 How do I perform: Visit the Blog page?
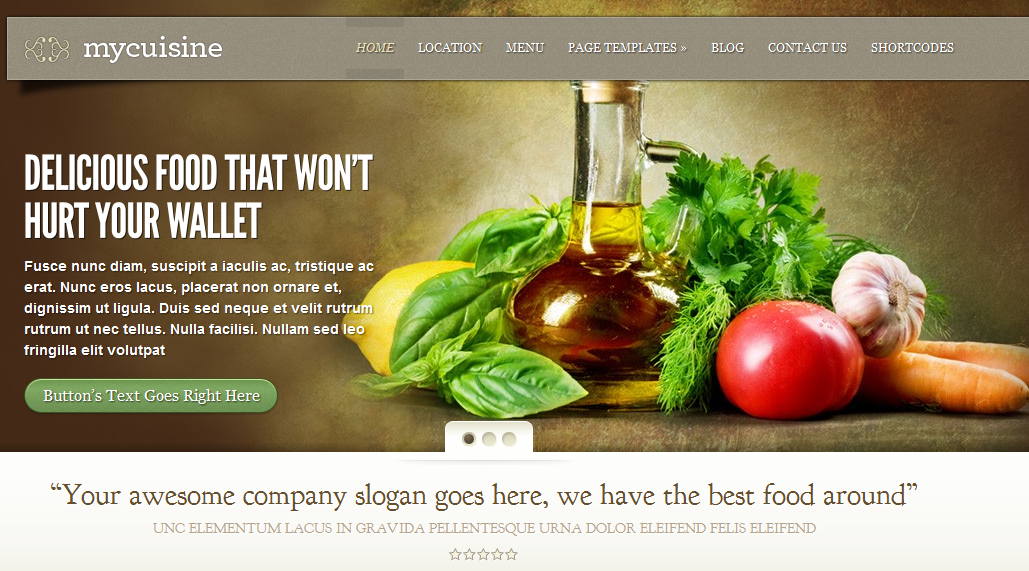728,48
